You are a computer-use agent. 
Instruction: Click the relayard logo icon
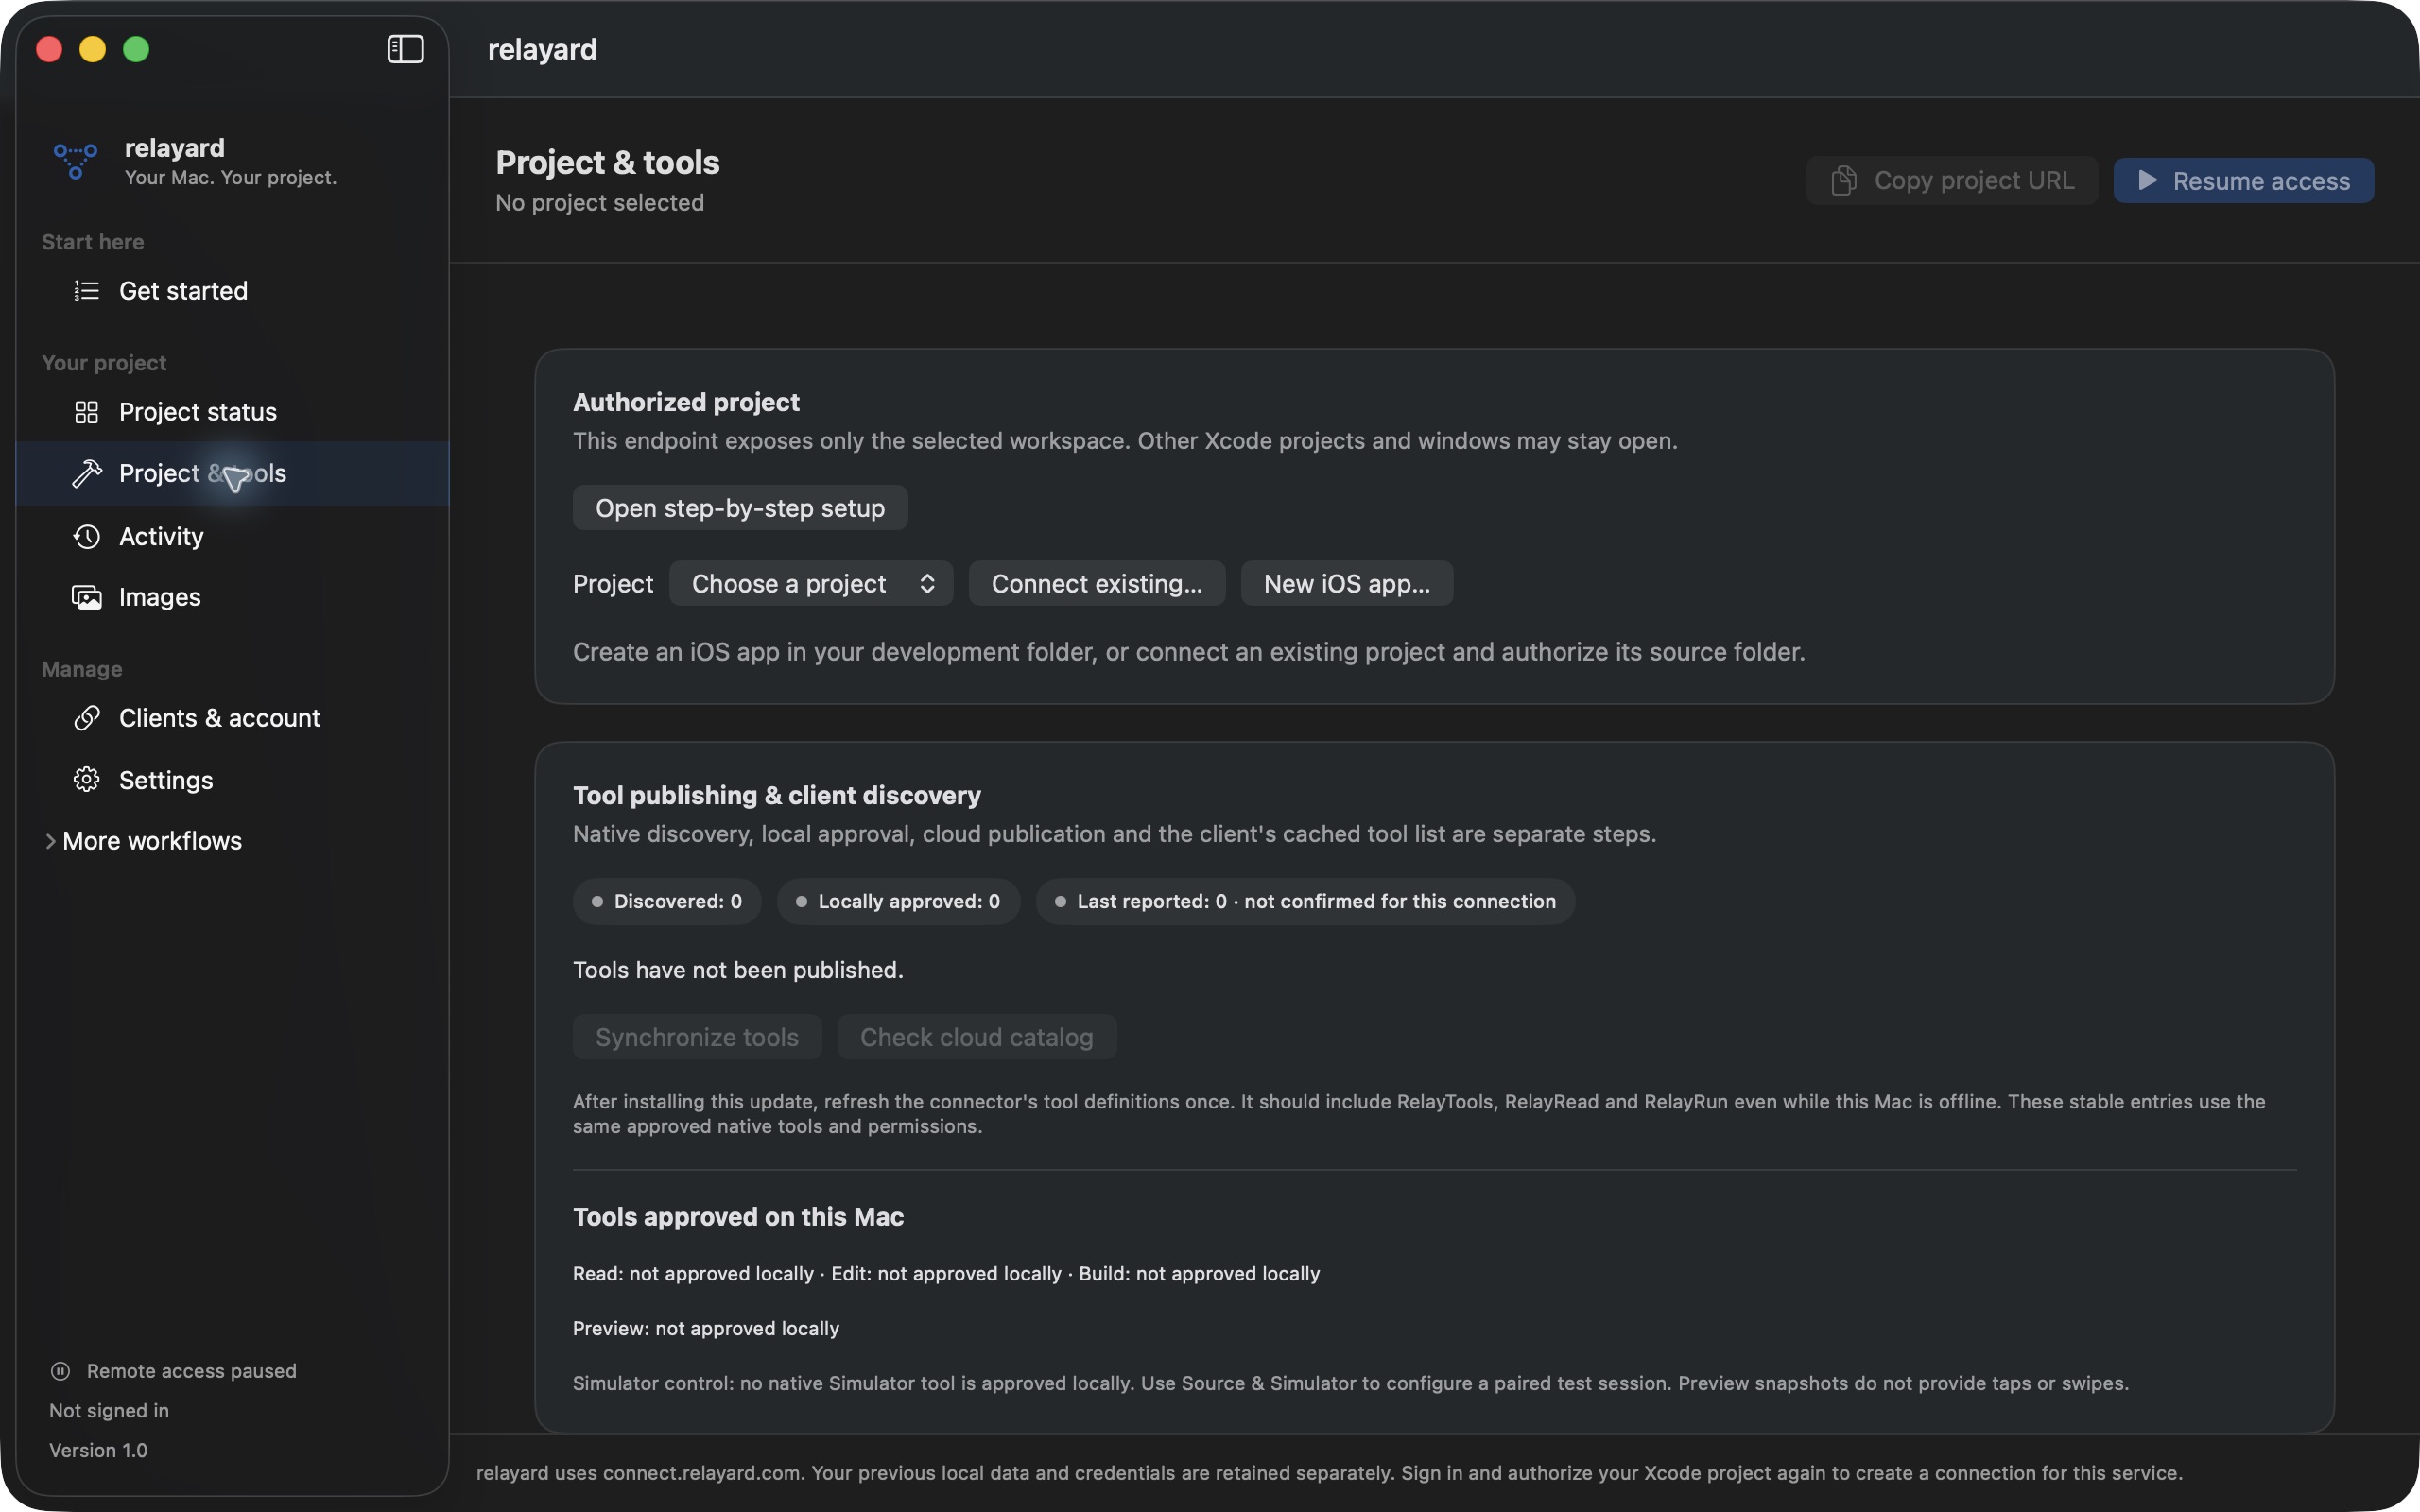(x=75, y=161)
